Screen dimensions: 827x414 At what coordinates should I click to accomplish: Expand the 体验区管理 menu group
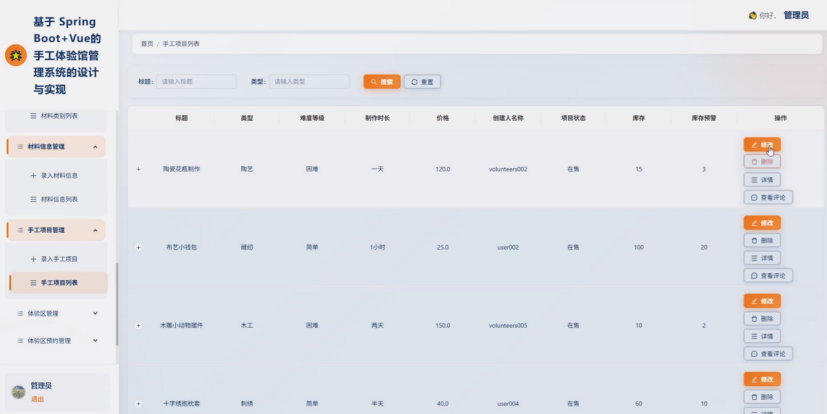click(56, 313)
